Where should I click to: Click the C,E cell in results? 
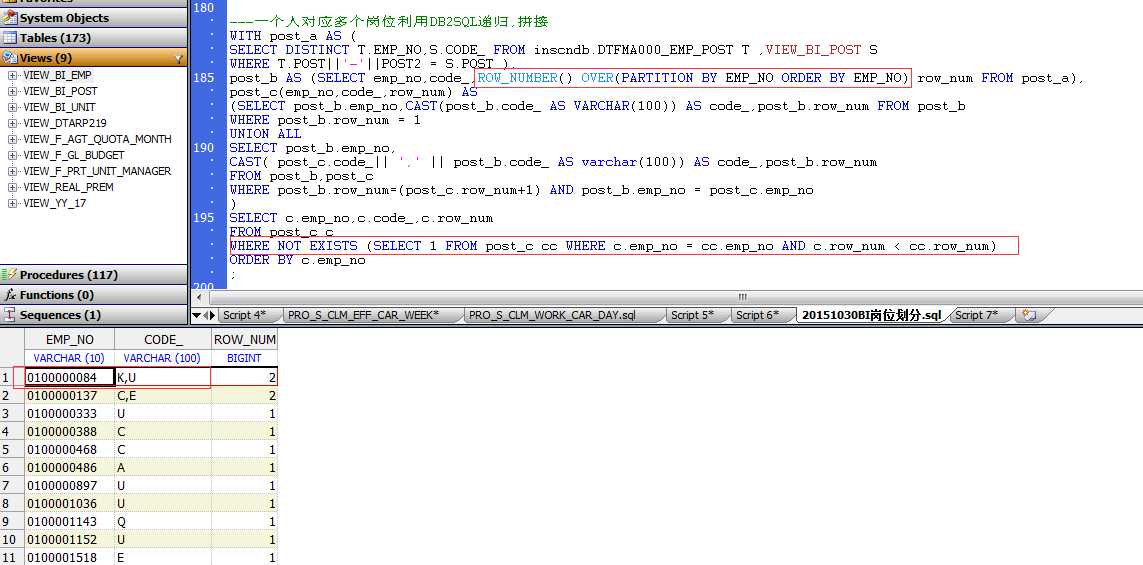[x=163, y=395]
